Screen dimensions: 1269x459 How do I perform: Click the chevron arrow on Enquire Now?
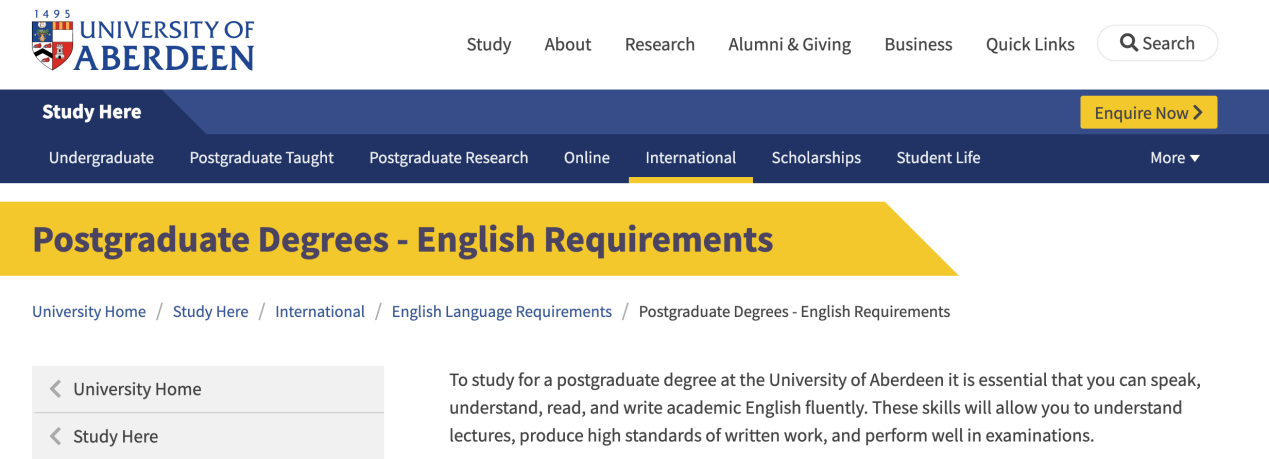1198,113
